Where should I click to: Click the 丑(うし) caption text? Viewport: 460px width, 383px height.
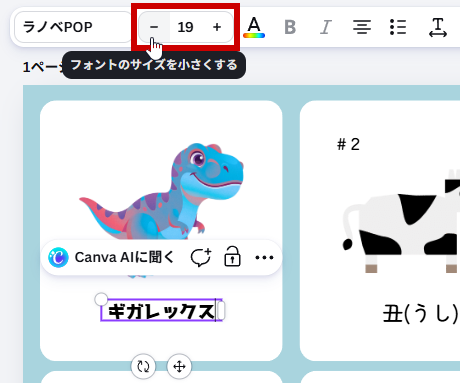pos(421,313)
